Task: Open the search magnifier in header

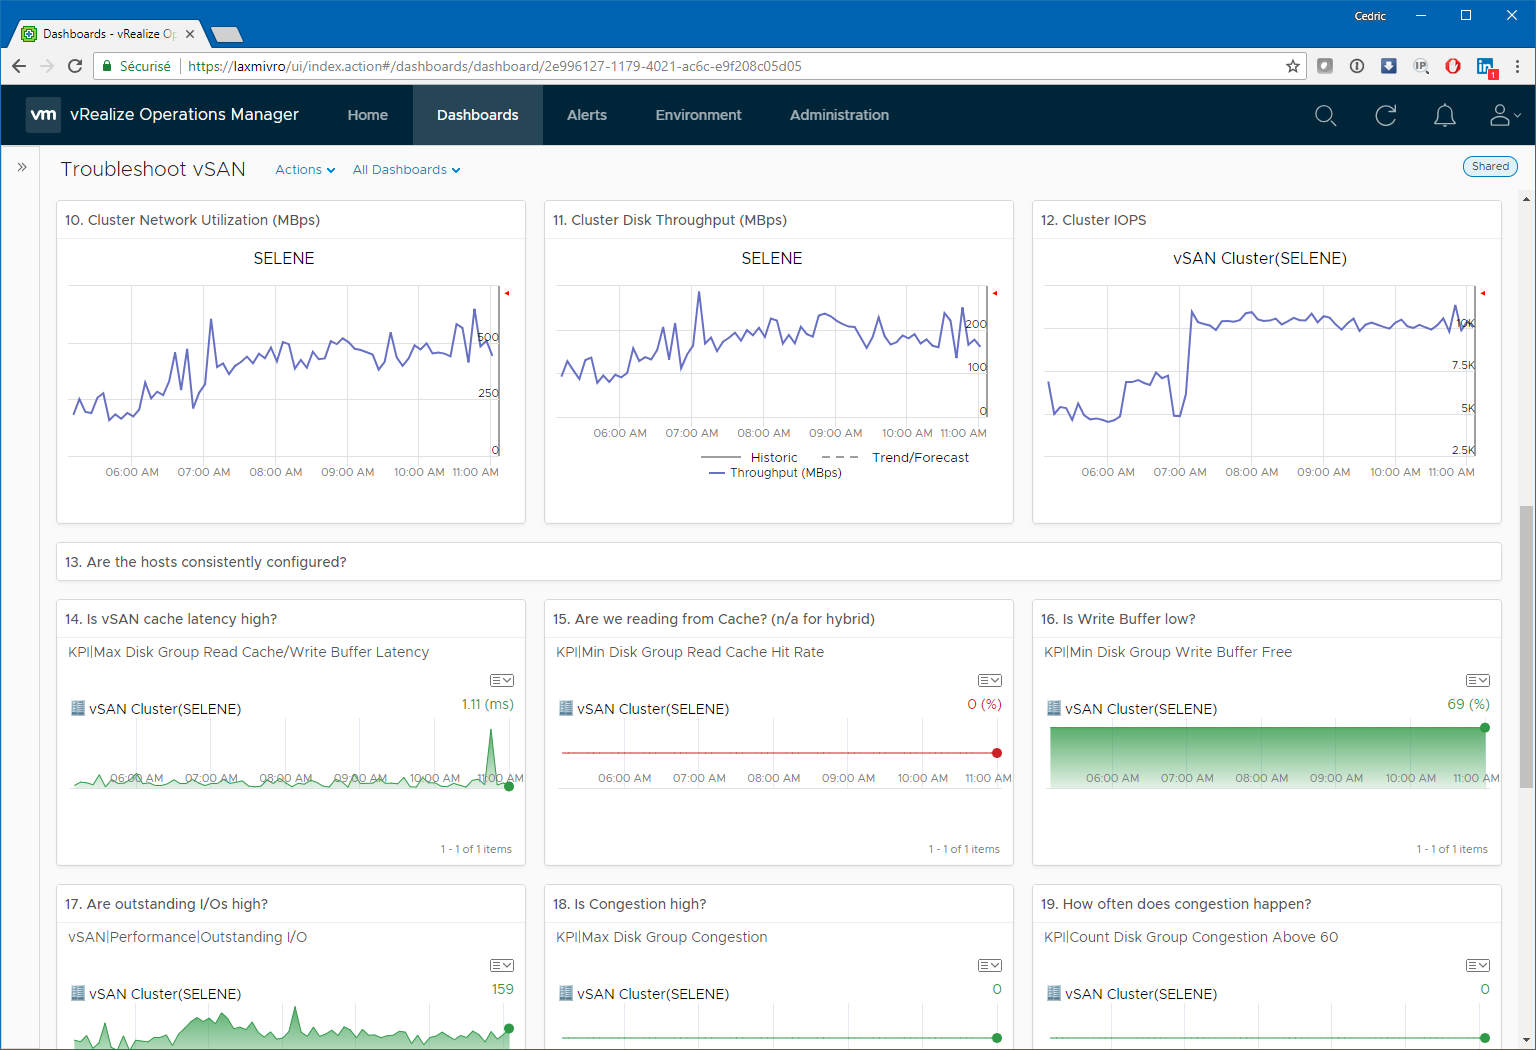Action: 1325,116
